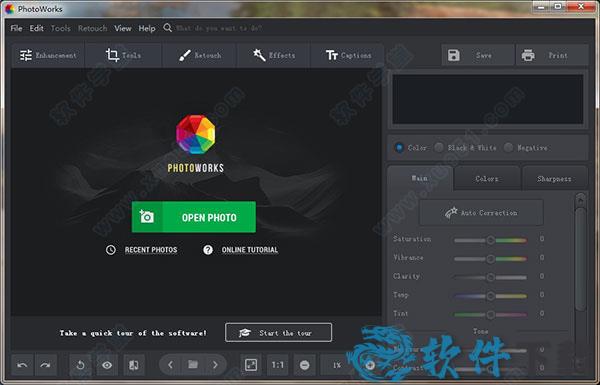Open the ONLINE TUTORIAL link
Image resolution: width=600 pixels, height=385 pixels.
[x=249, y=250]
